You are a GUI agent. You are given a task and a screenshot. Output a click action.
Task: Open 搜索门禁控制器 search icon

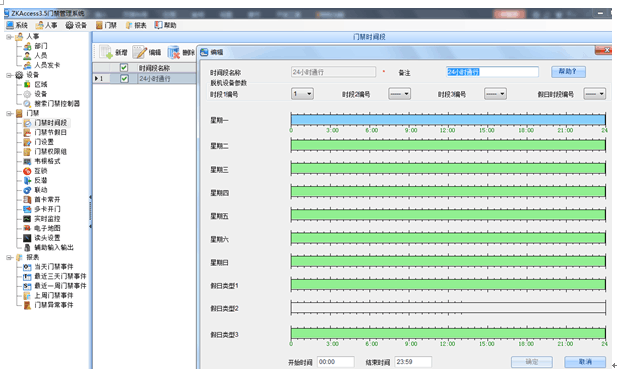pyautogui.click(x=27, y=104)
